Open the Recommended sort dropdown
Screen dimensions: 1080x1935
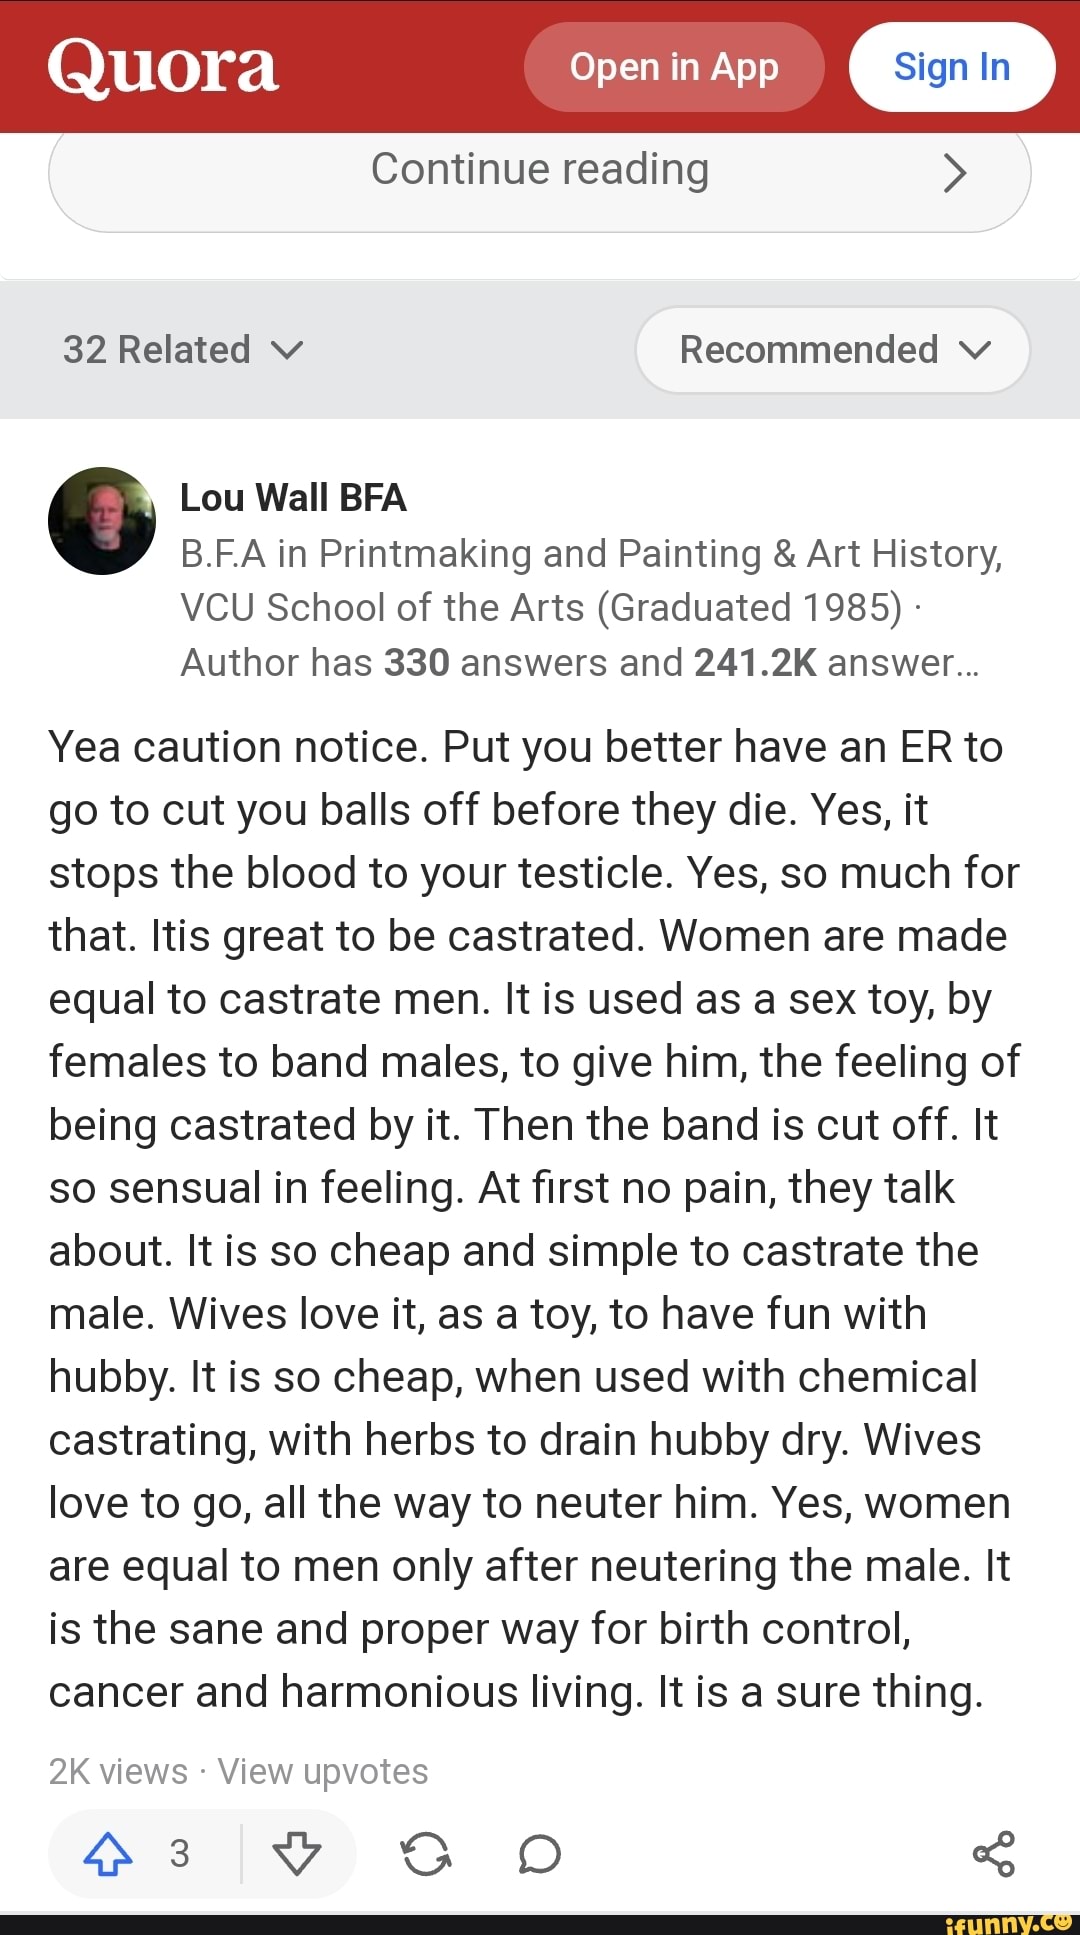pos(832,350)
